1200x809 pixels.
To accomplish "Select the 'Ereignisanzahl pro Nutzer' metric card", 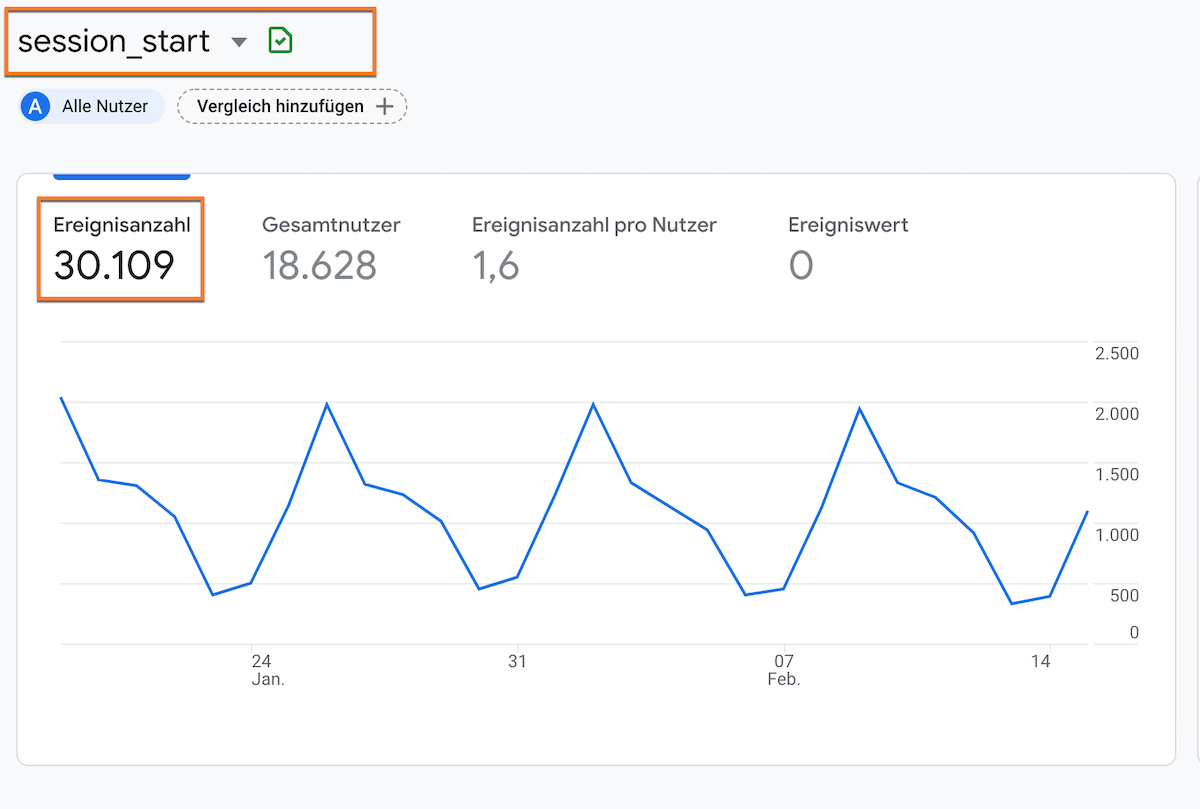I will pos(594,248).
